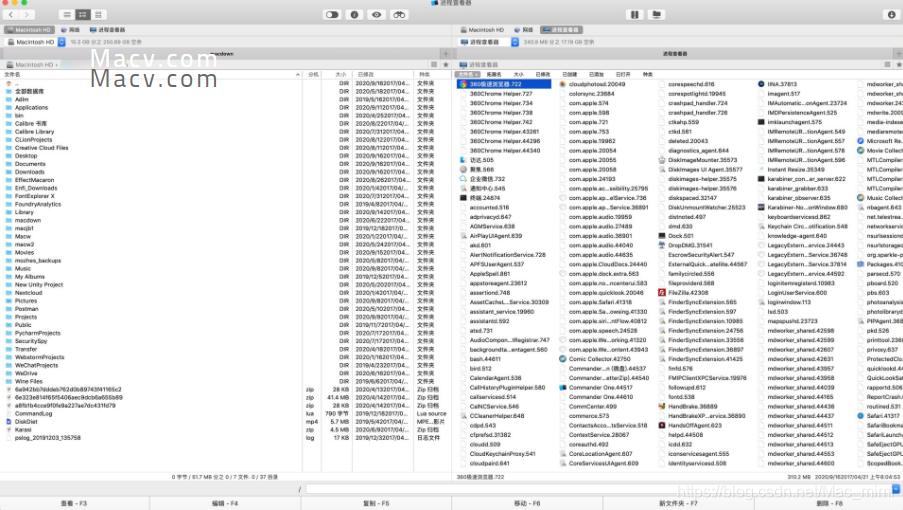Go forward with the right arrow button
The width and height of the screenshot is (903, 510).
[x=26, y=14]
